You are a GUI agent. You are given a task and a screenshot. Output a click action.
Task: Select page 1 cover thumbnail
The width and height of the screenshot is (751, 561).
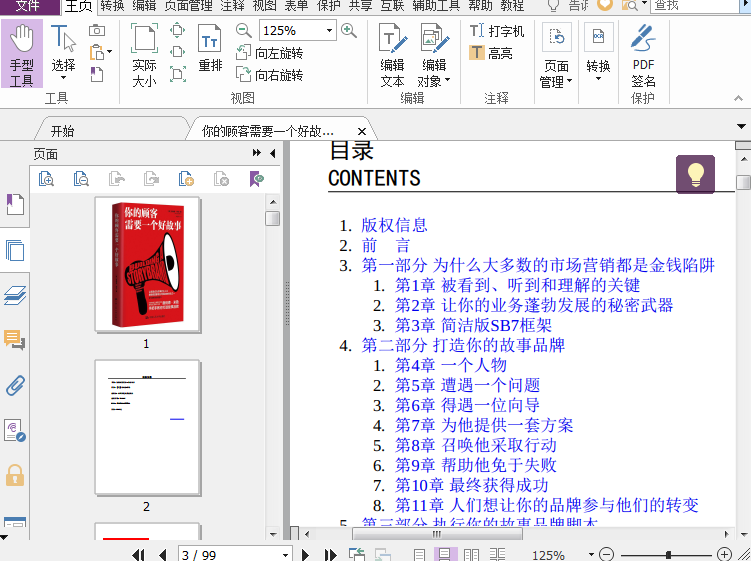(148, 264)
